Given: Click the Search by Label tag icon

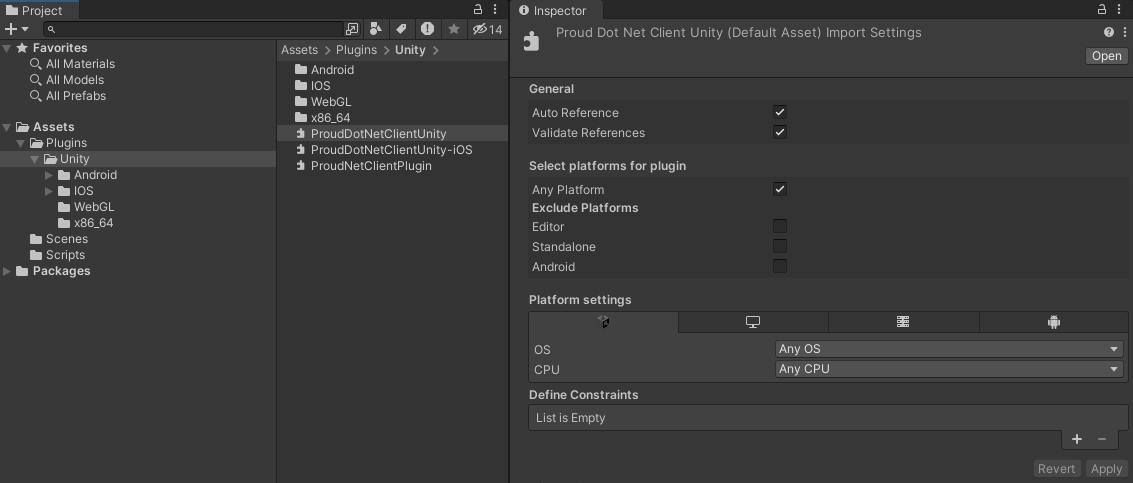Looking at the screenshot, I should pos(401,29).
